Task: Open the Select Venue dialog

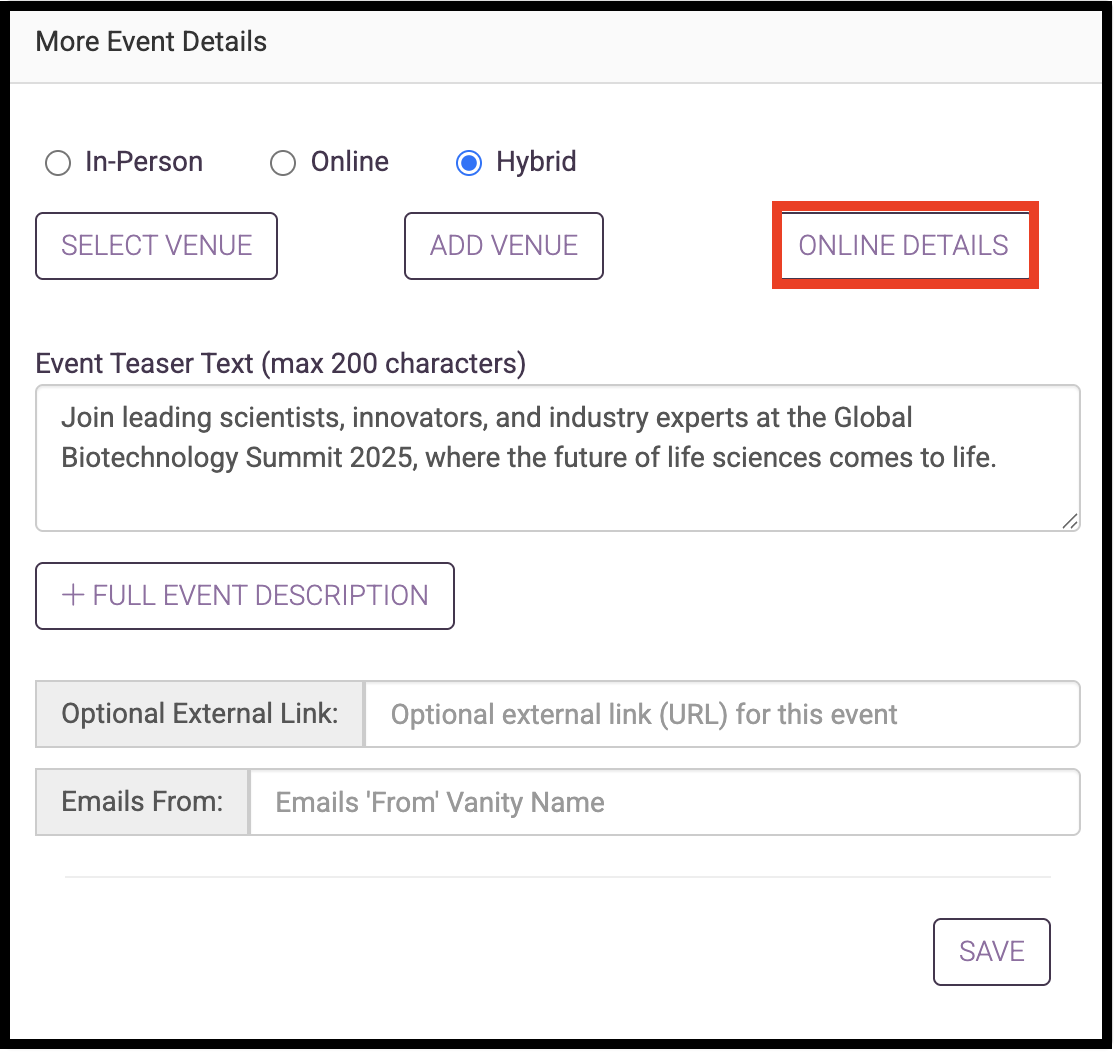Action: pyautogui.click(x=156, y=246)
